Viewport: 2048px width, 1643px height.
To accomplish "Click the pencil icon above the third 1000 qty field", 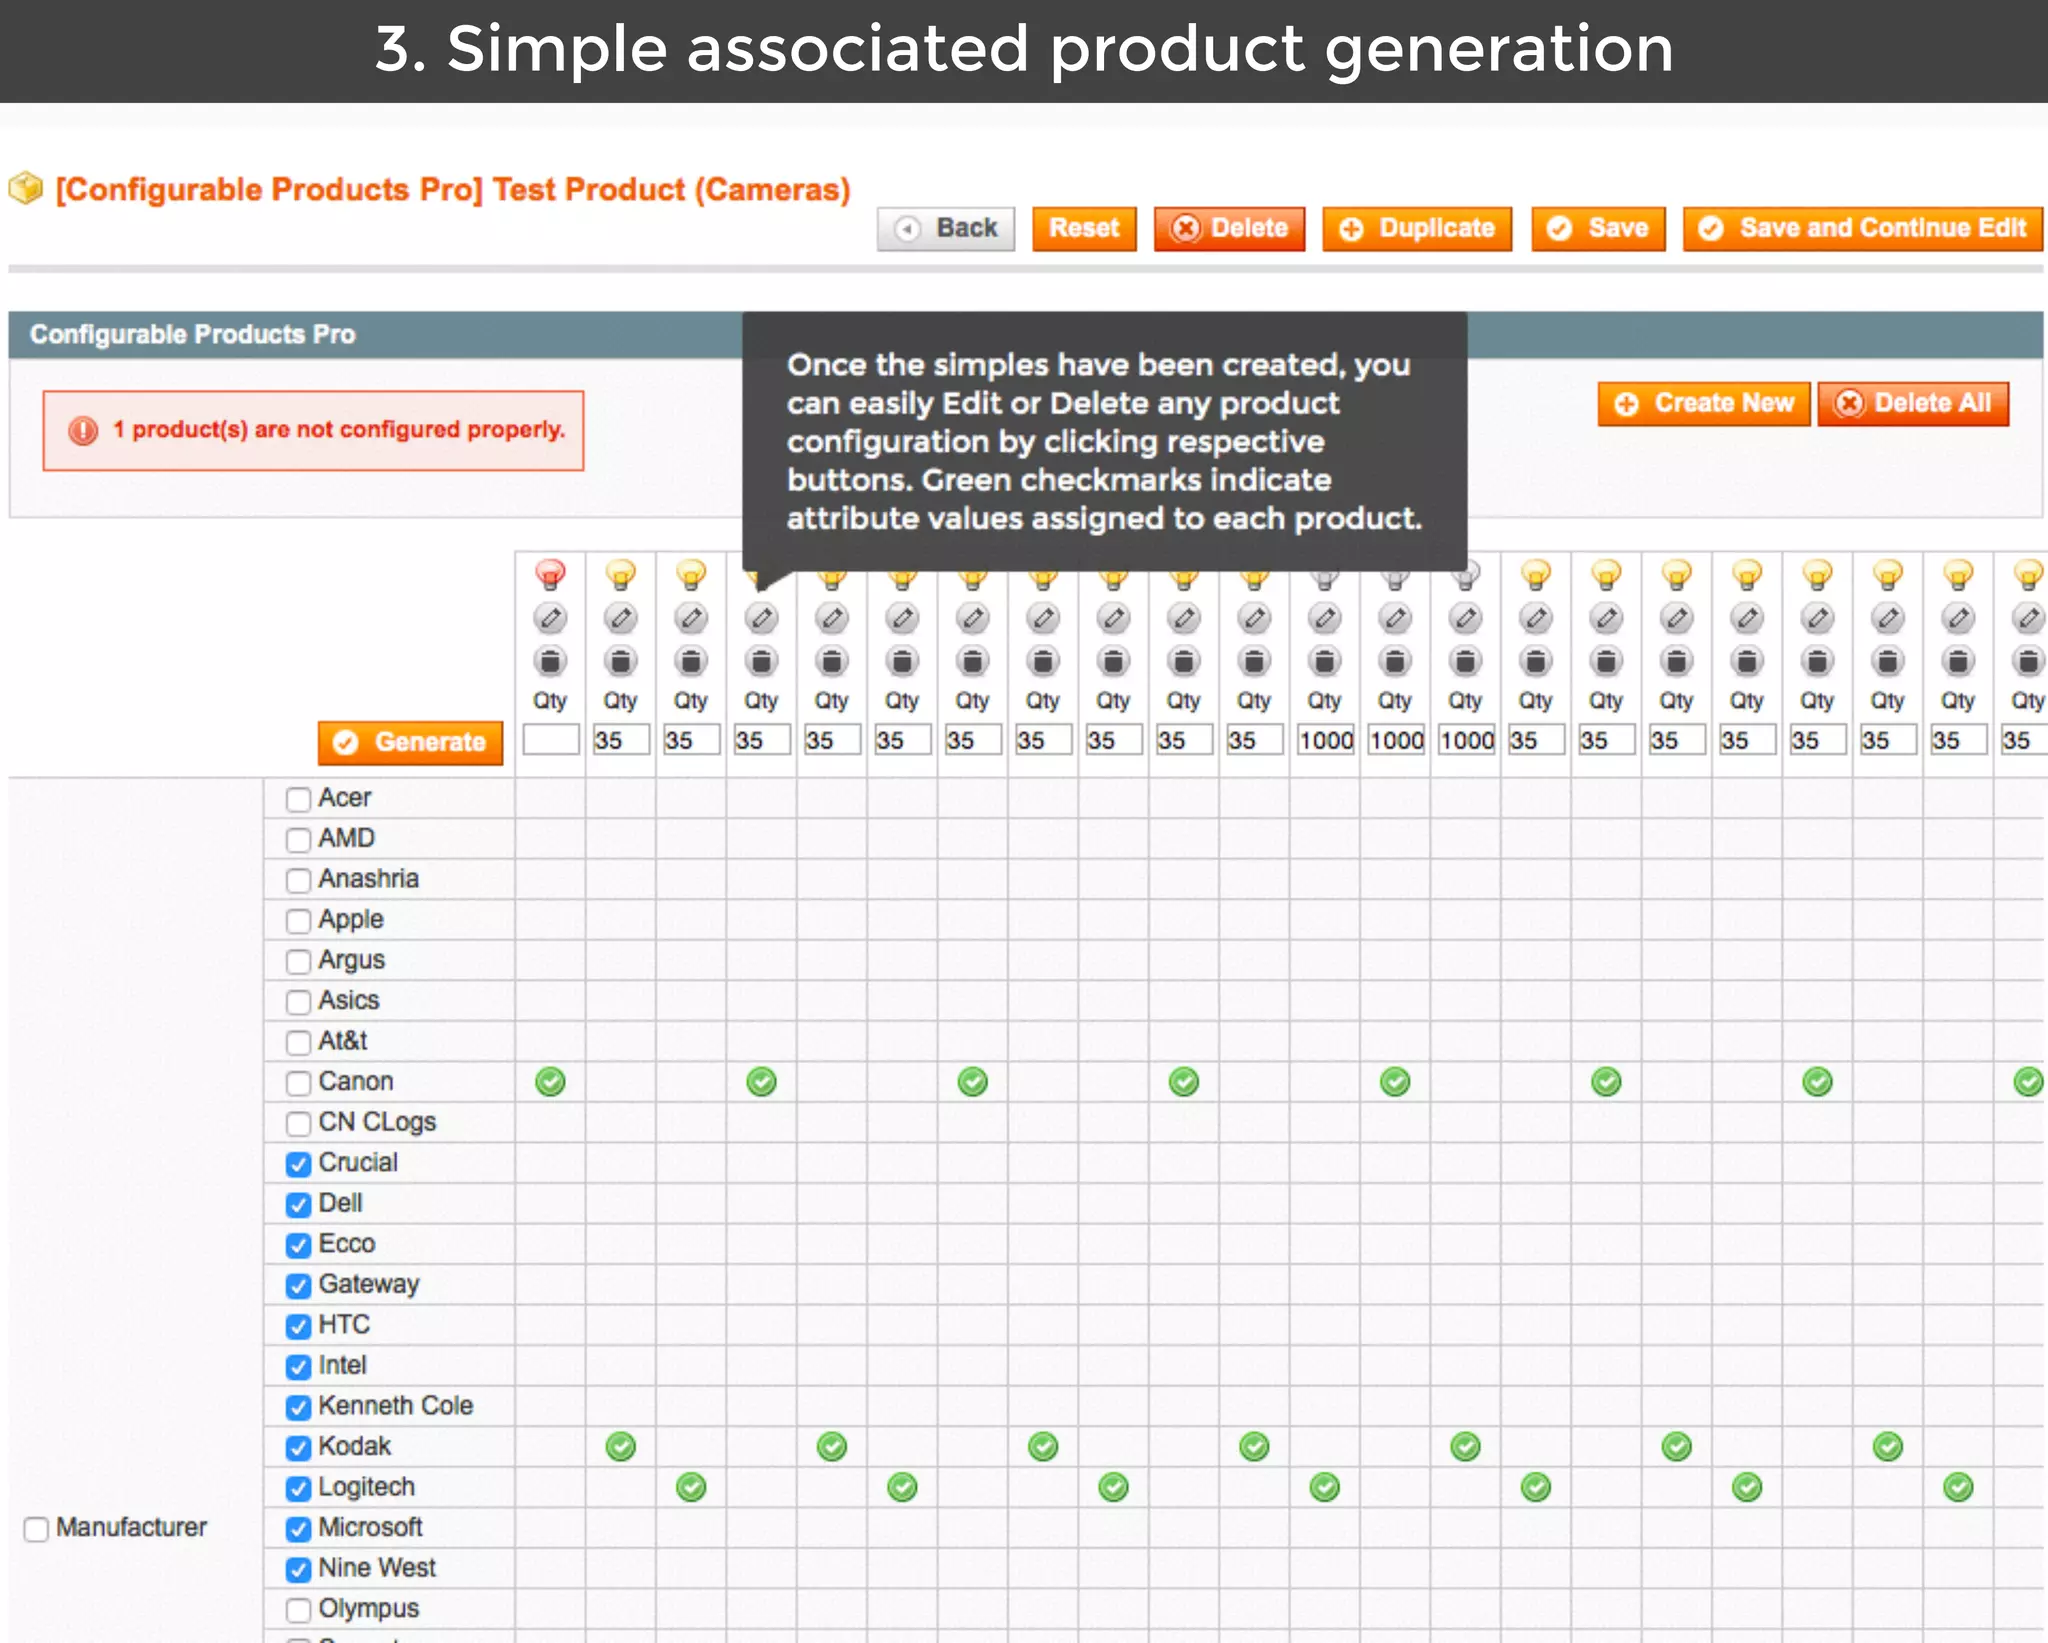I will click(x=1465, y=618).
